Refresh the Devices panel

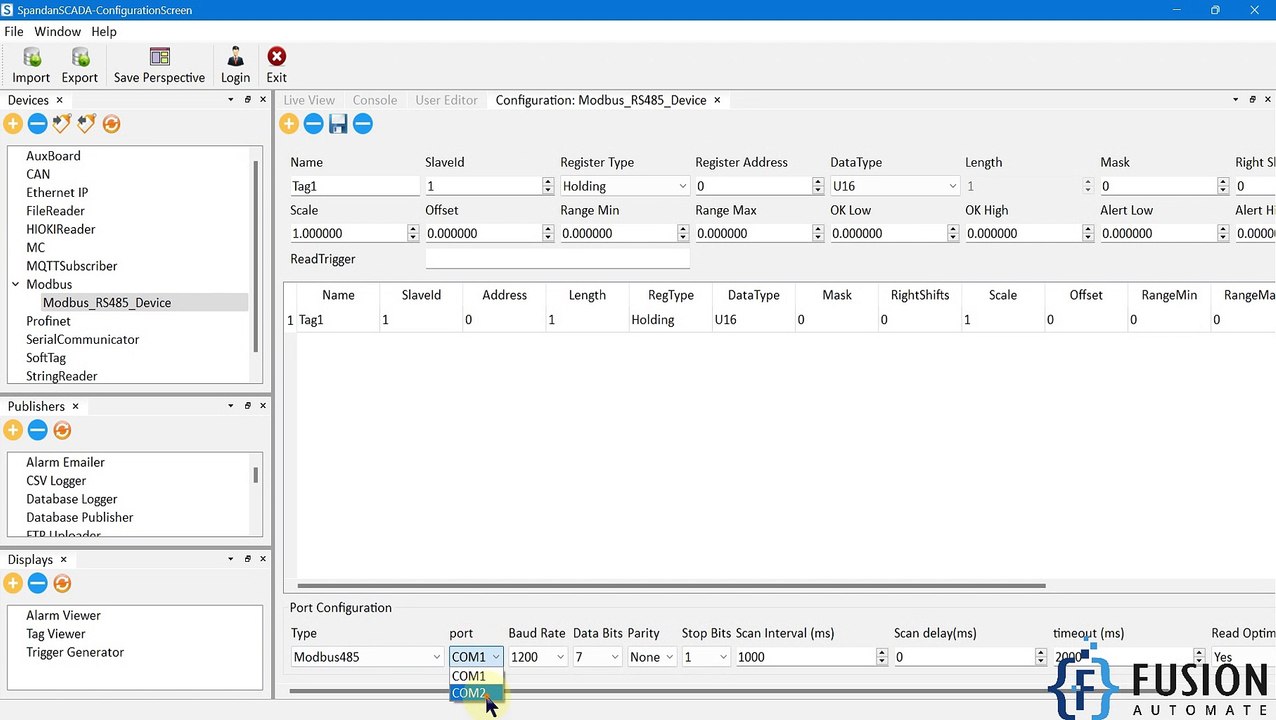[x=111, y=124]
